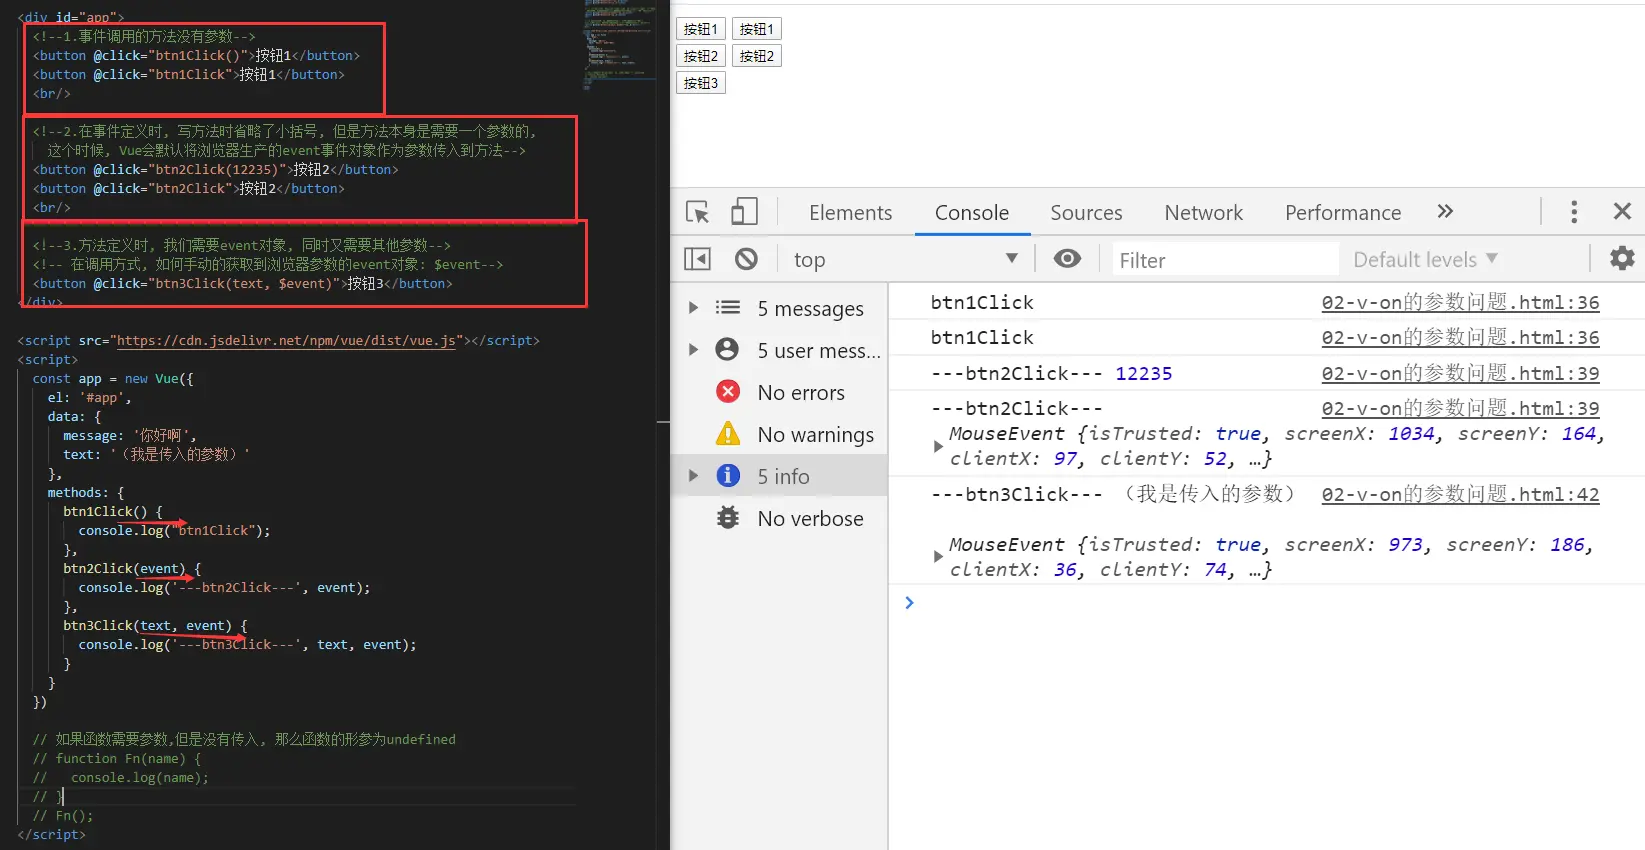Click the 按钮3 button on the page

(x=701, y=83)
